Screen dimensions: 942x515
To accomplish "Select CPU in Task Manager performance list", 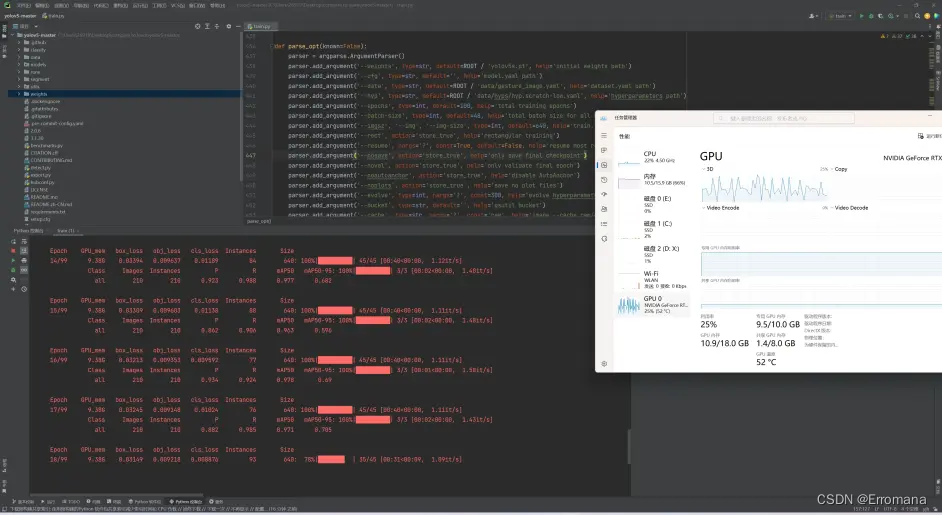I will [654, 157].
